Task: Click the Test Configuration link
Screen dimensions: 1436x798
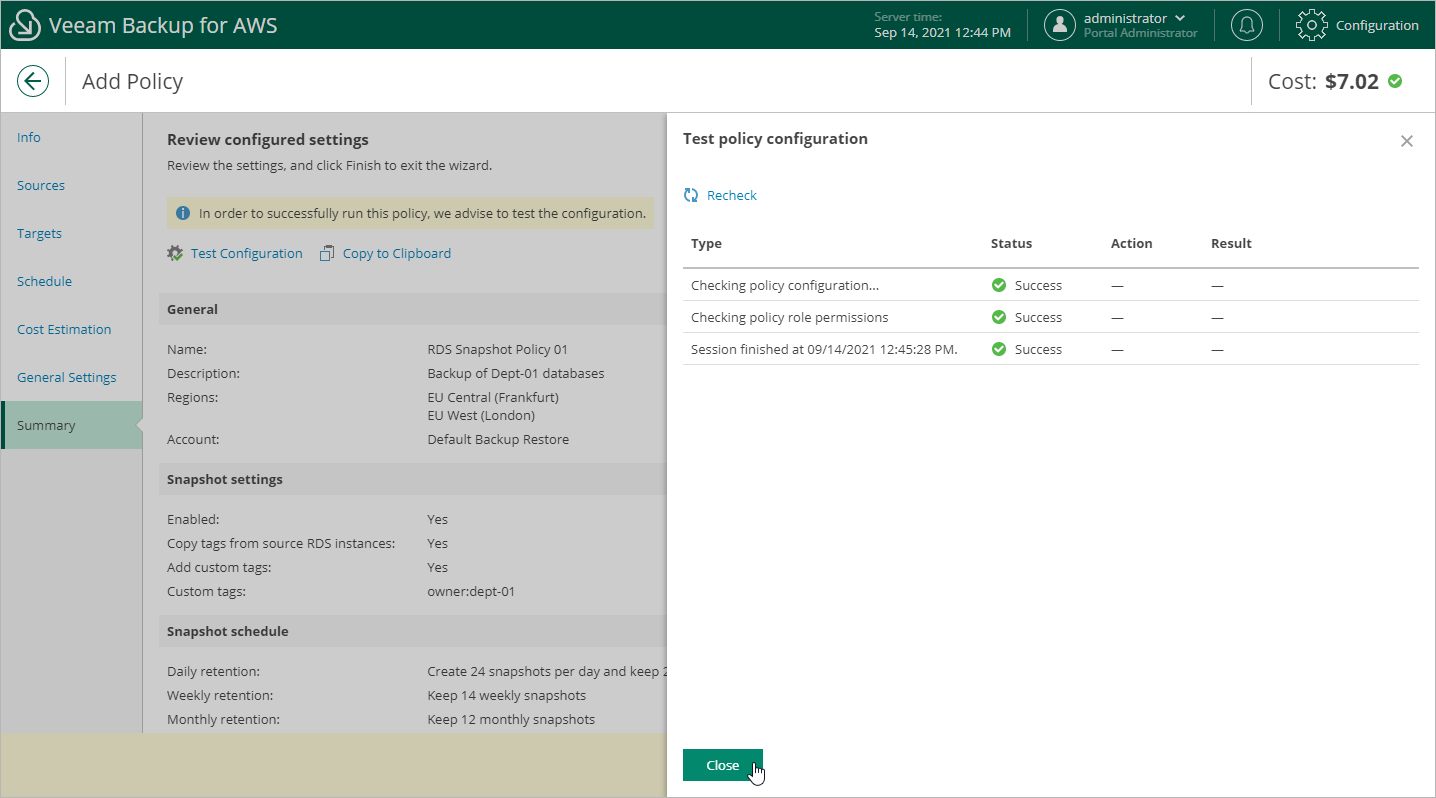Action: [246, 253]
